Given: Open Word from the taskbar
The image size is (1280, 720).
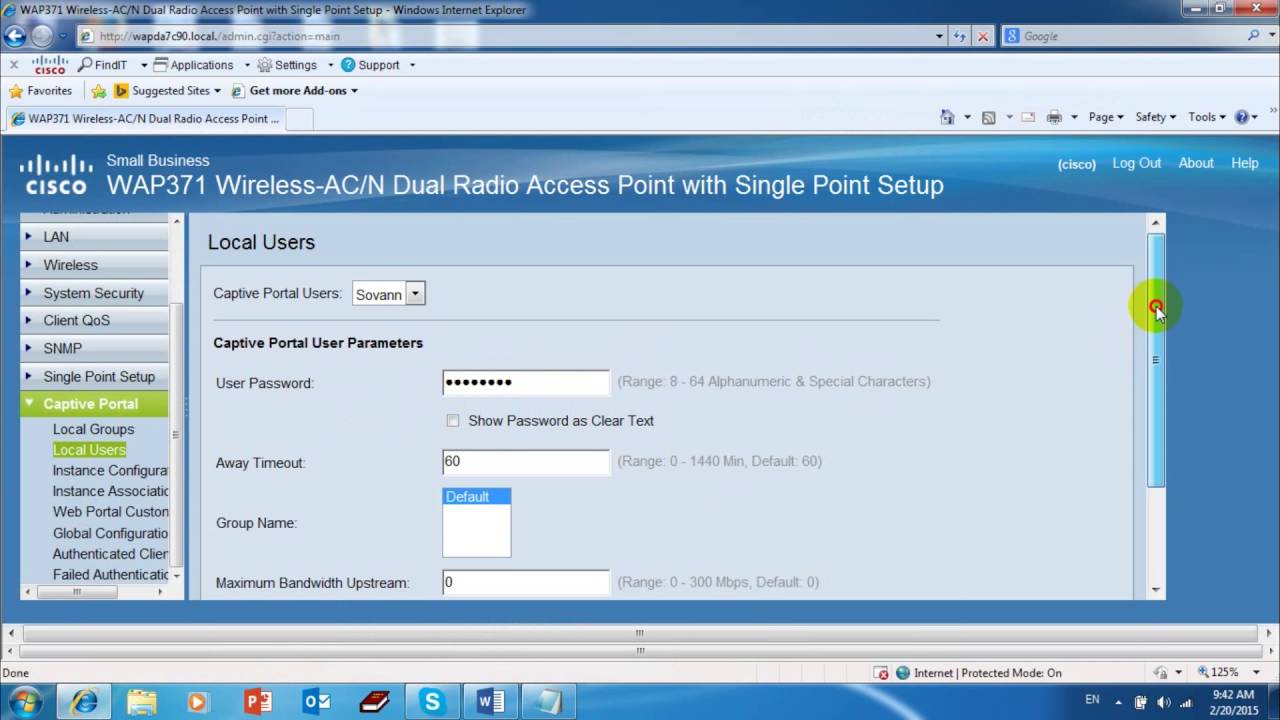Looking at the screenshot, I should point(490,702).
